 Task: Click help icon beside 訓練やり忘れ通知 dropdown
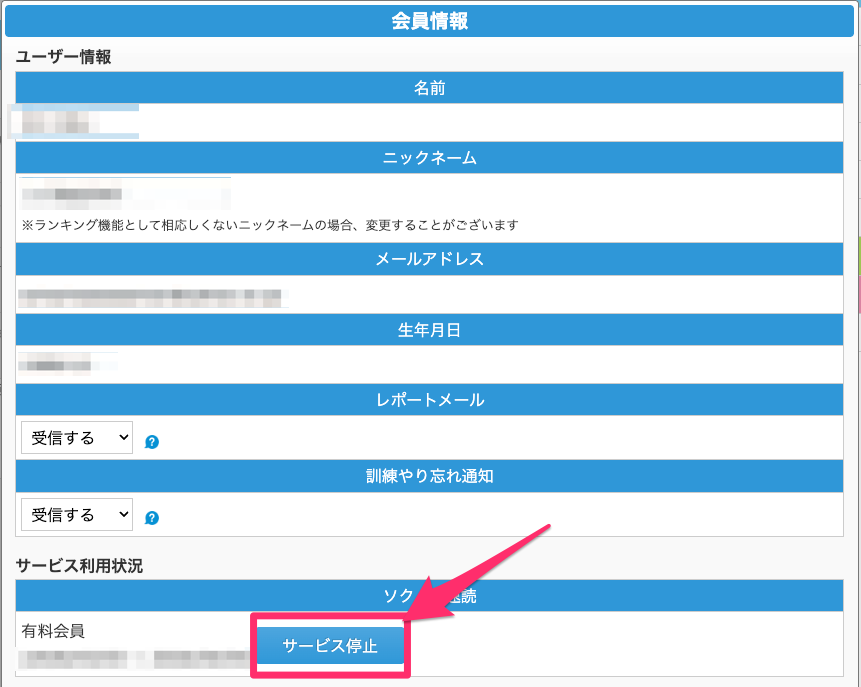[x=152, y=518]
